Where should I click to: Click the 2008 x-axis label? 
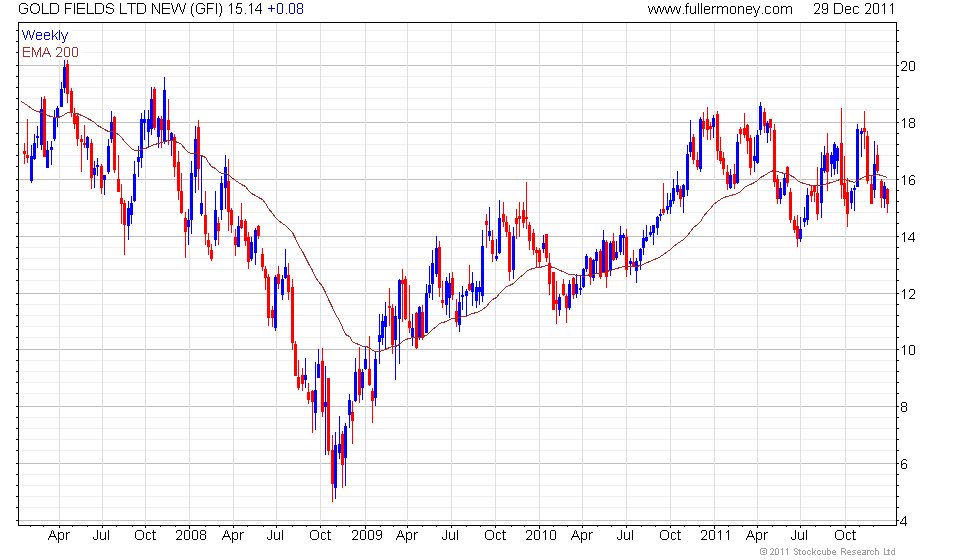click(191, 536)
